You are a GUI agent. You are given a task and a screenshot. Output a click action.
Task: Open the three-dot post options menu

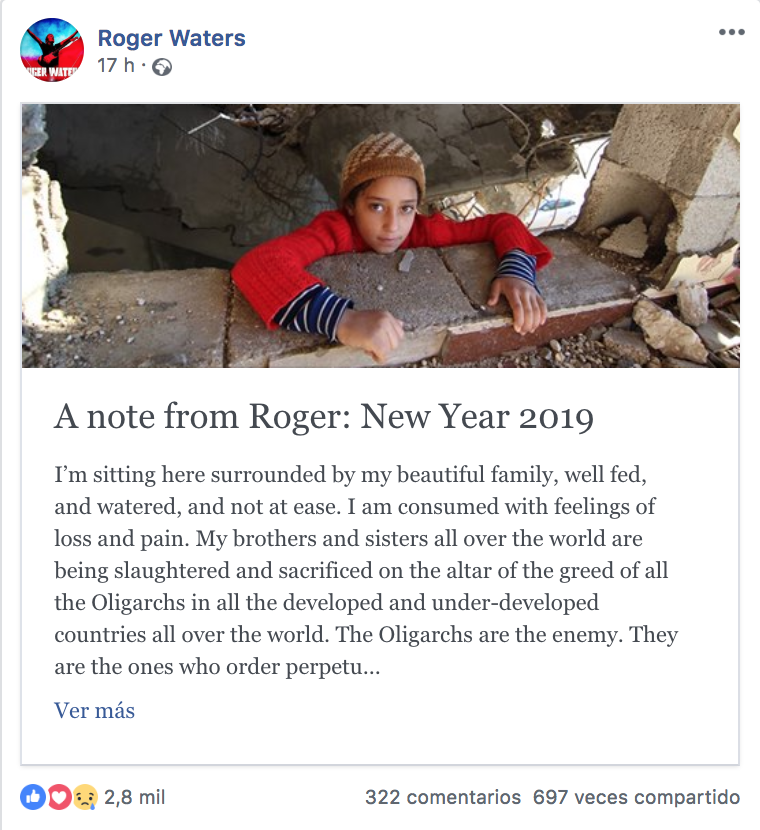pyautogui.click(x=731, y=32)
